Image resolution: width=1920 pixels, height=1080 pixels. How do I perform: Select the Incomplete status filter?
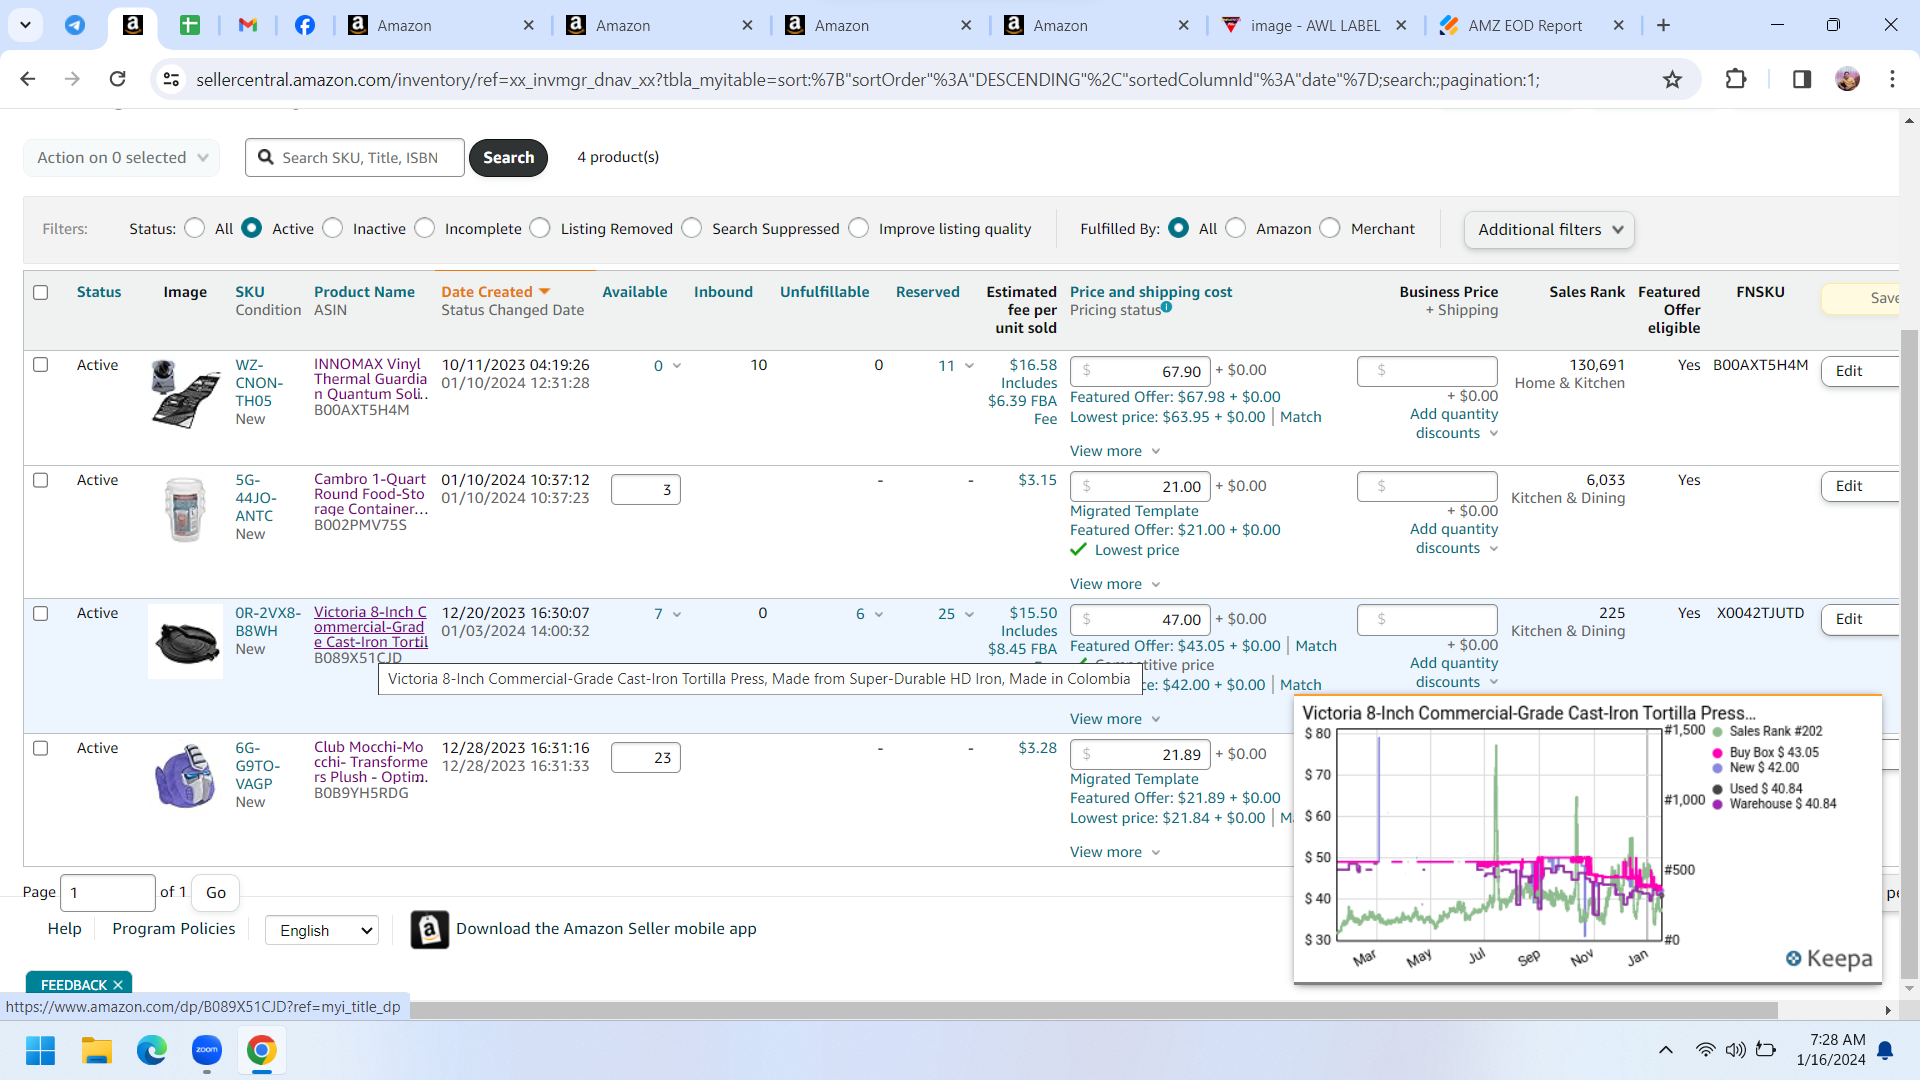click(x=425, y=228)
